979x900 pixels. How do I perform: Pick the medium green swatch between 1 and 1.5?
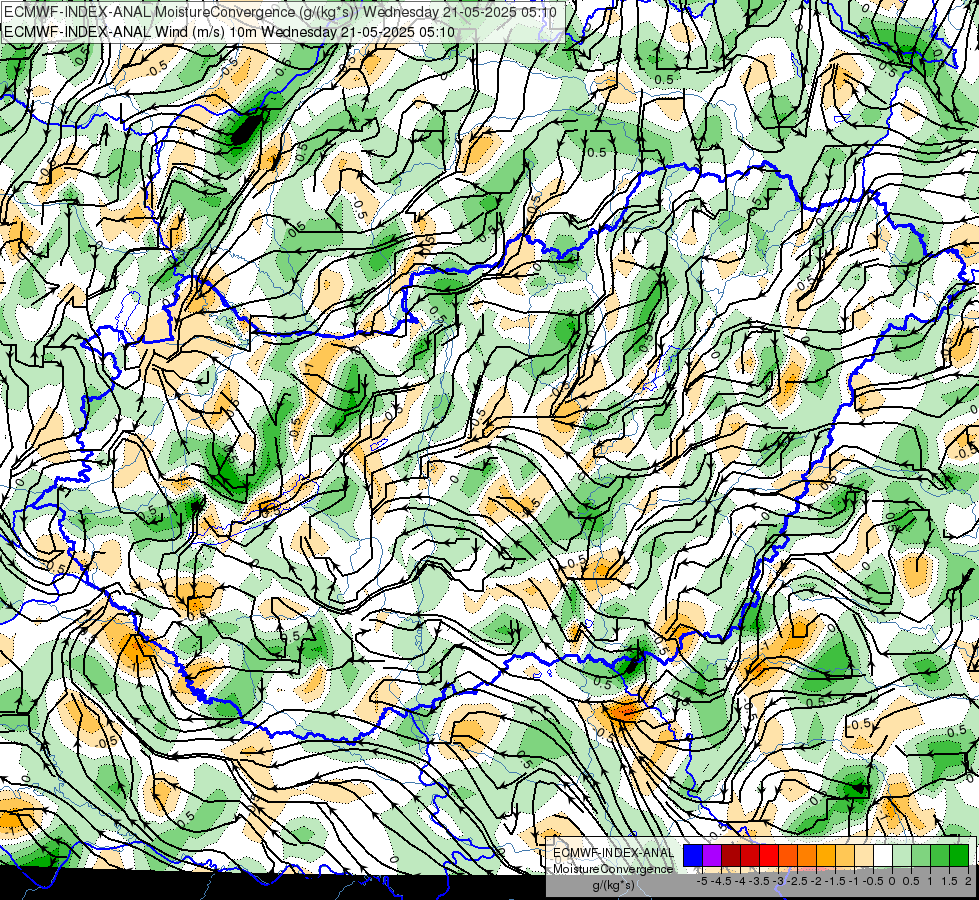(940, 856)
